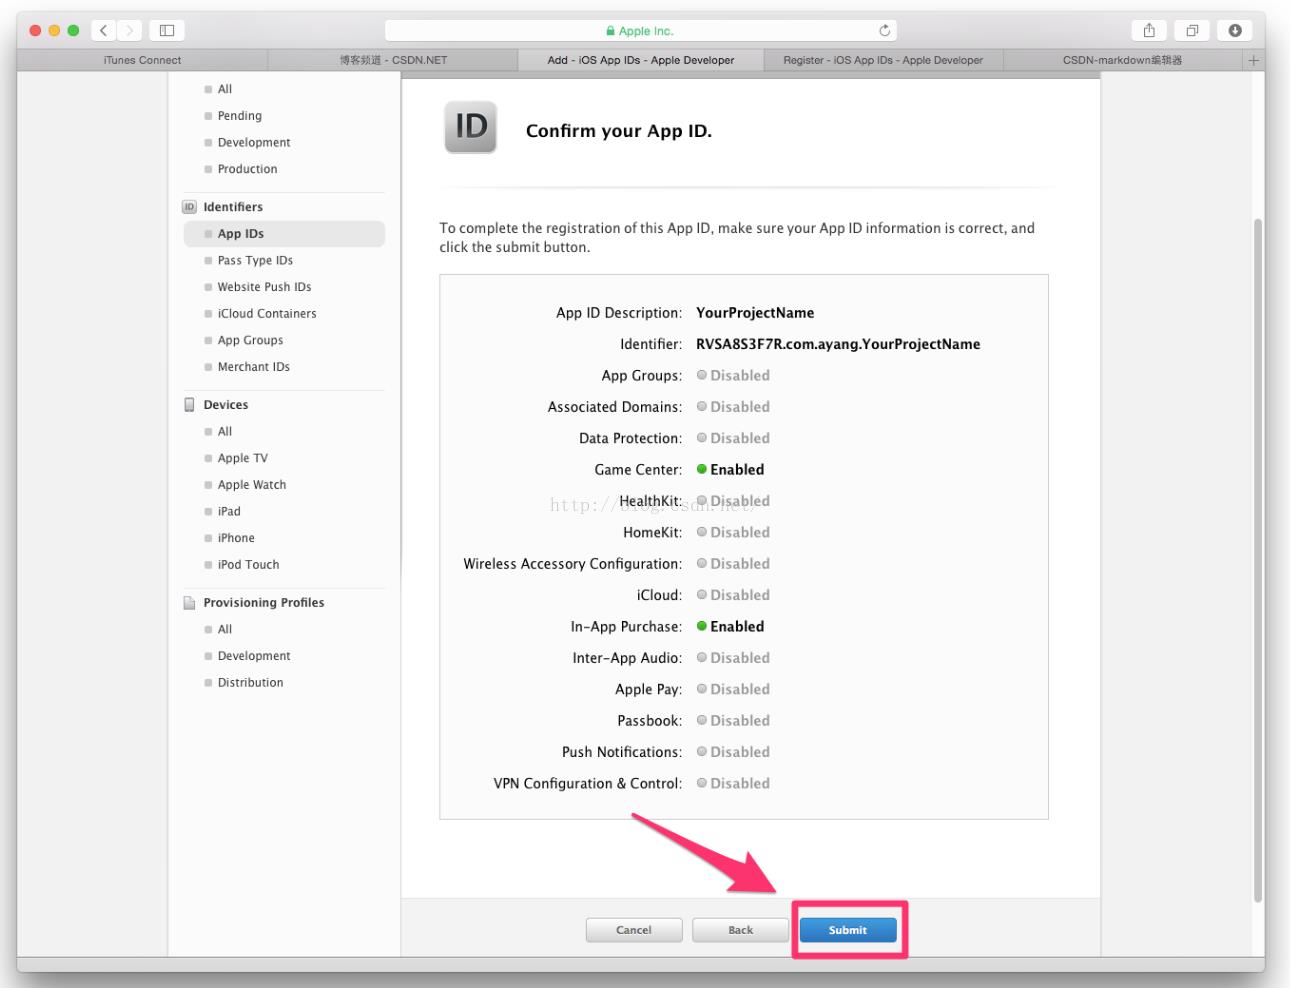This screenshot has height=988, width=1290.
Task: Open Pass Type IDs in sidebar
Action: pos(255,260)
